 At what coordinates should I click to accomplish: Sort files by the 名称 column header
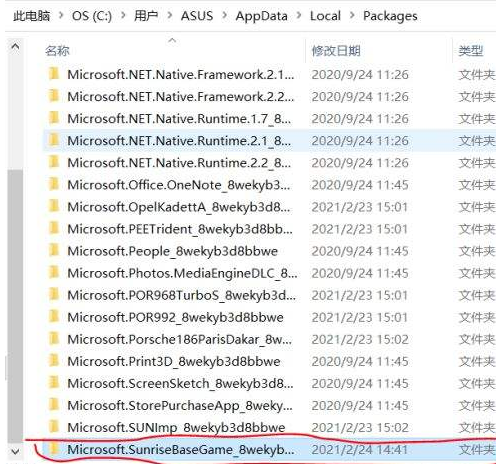tap(57, 51)
